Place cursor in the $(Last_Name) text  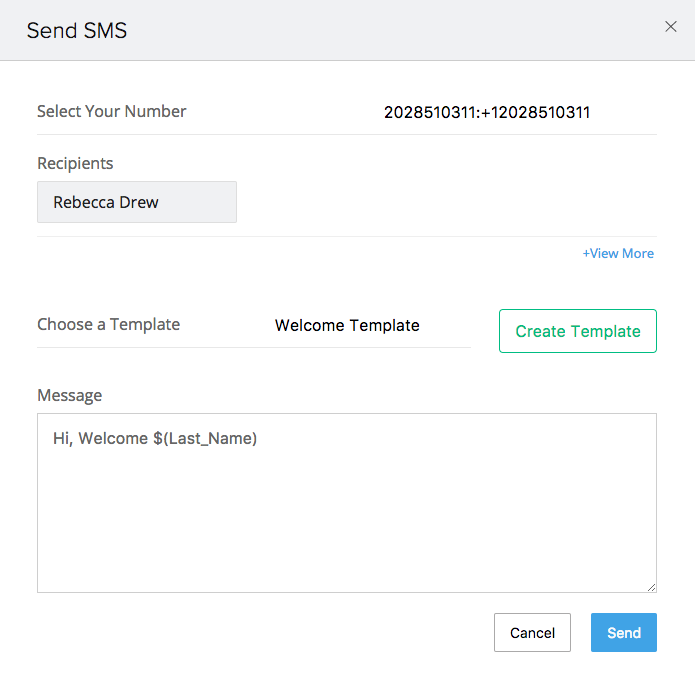(205, 438)
